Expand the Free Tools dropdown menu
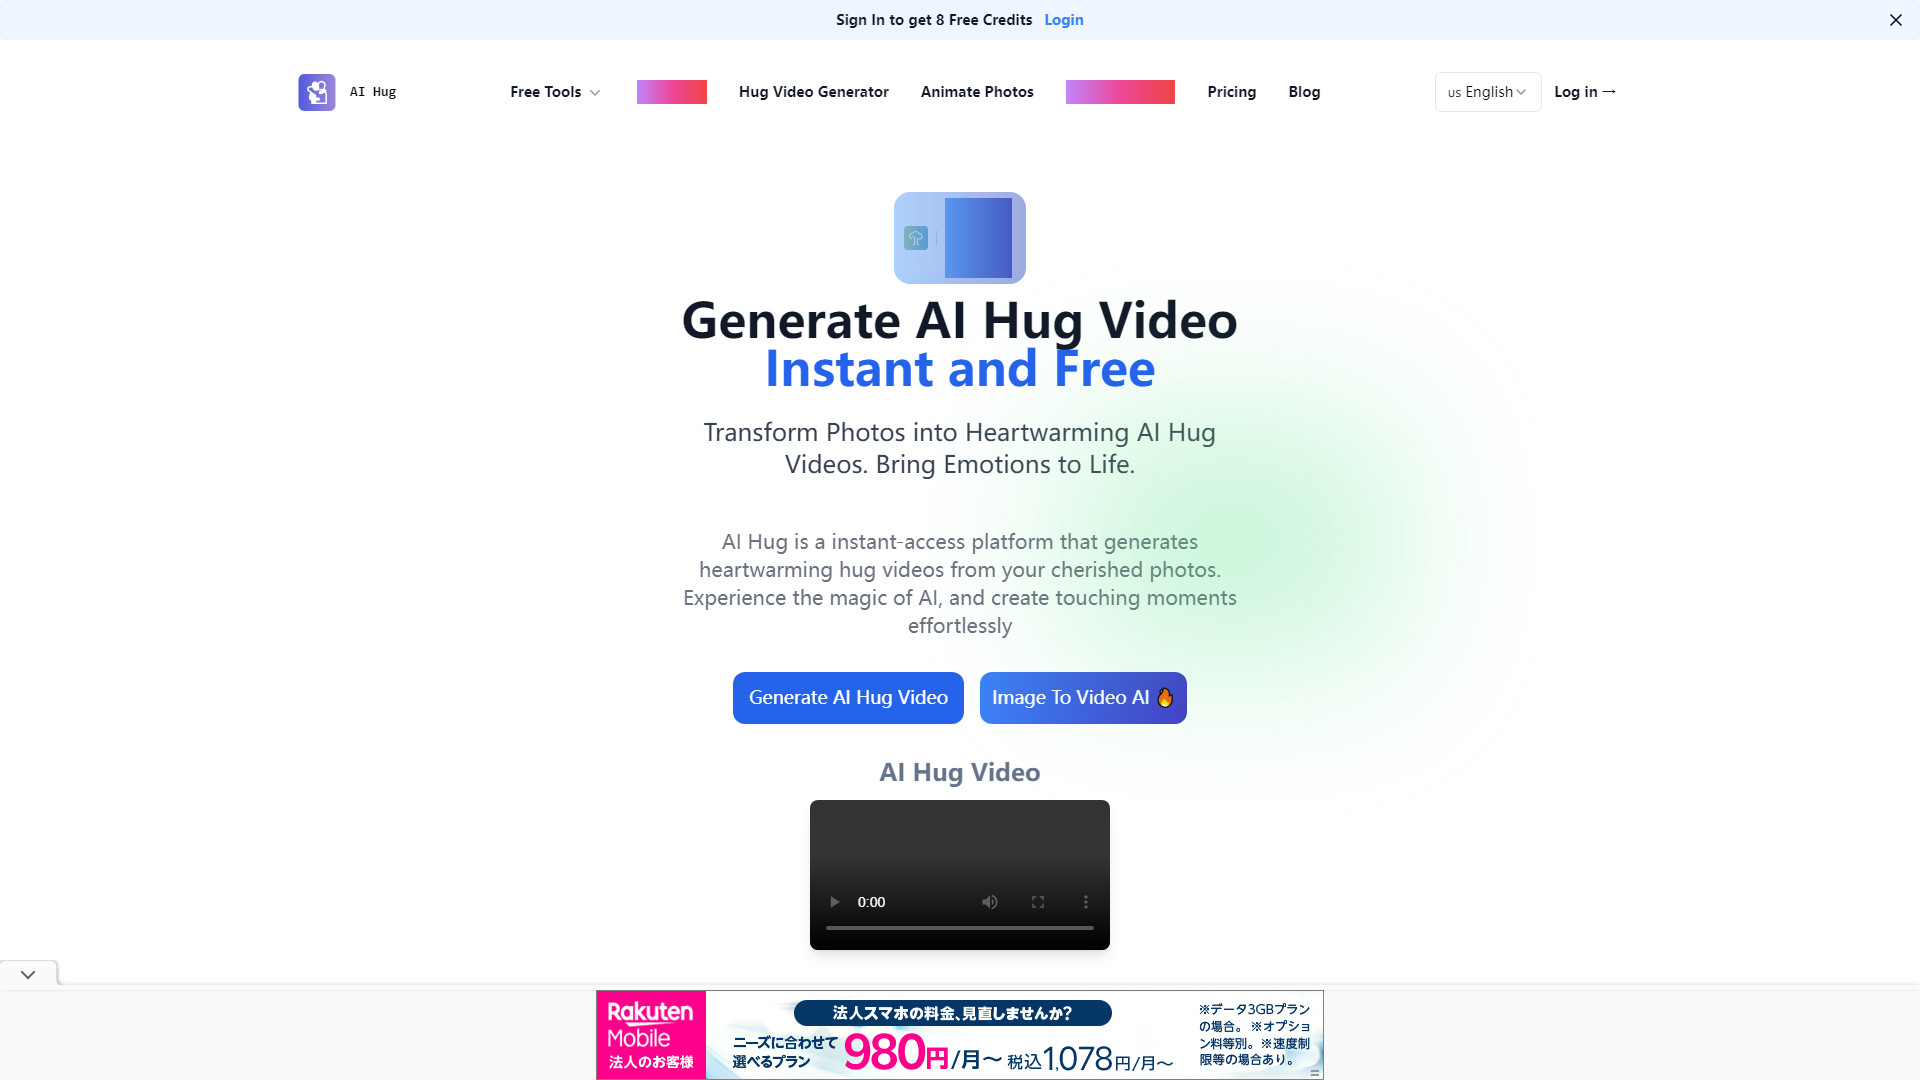Image resolution: width=1920 pixels, height=1080 pixels. [x=555, y=92]
